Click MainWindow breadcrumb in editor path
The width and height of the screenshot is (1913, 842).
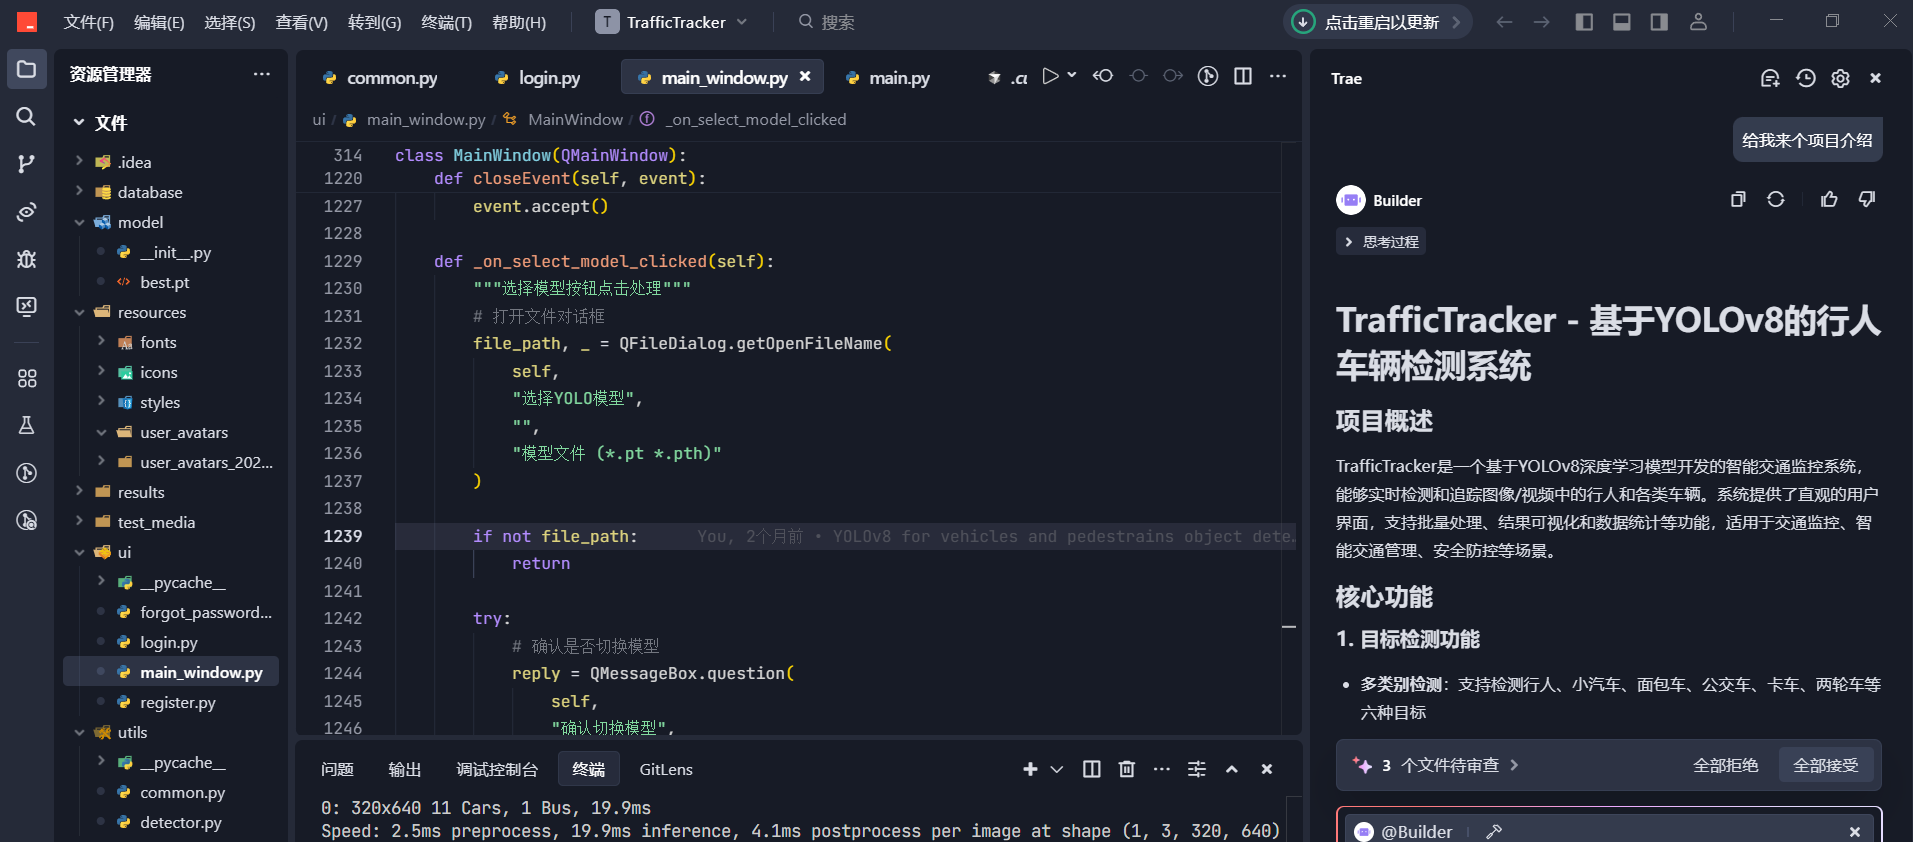575,119
